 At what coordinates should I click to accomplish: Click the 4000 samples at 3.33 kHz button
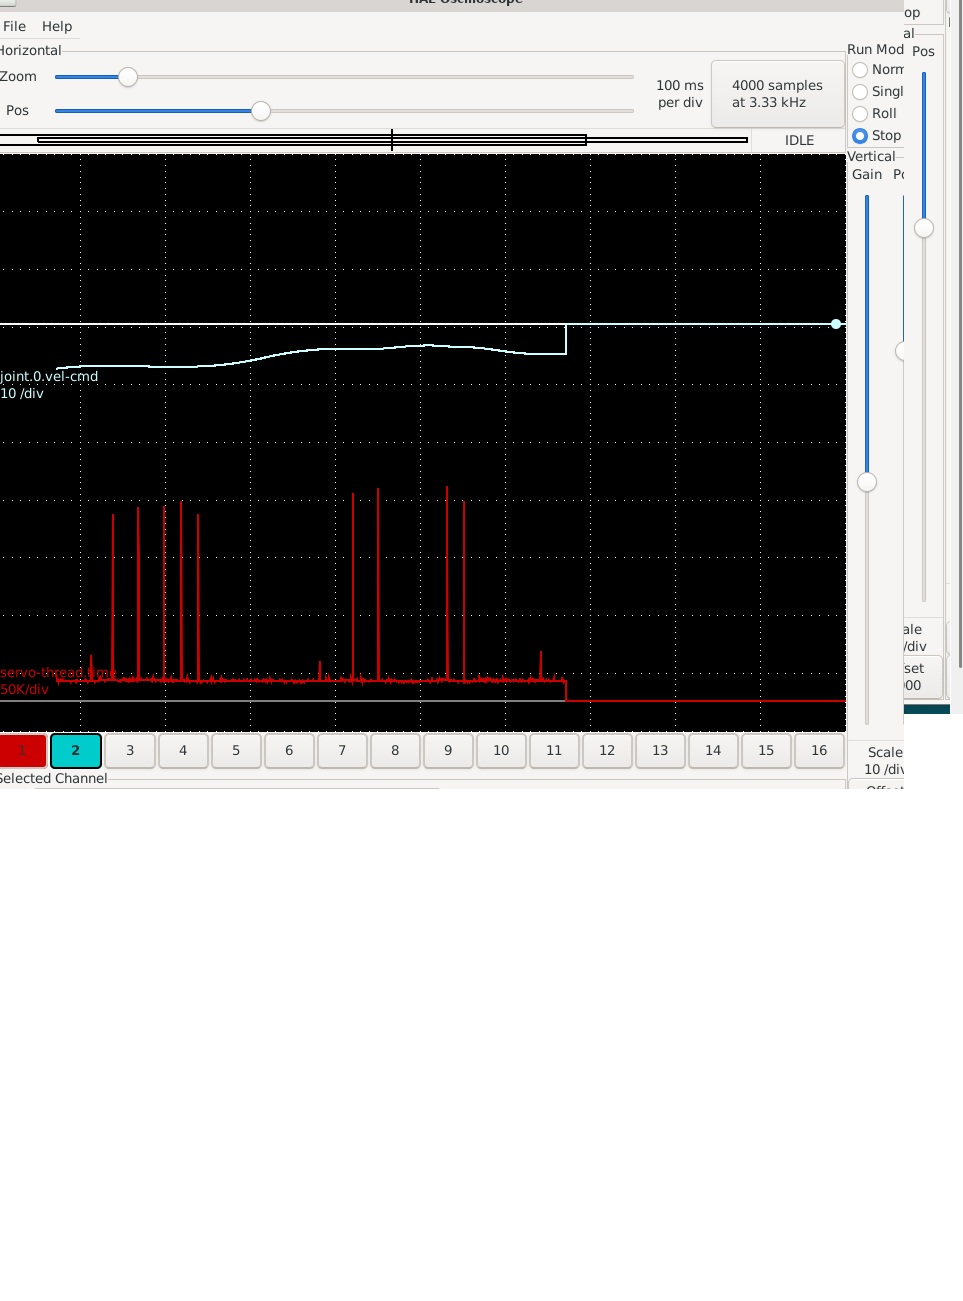(x=776, y=94)
